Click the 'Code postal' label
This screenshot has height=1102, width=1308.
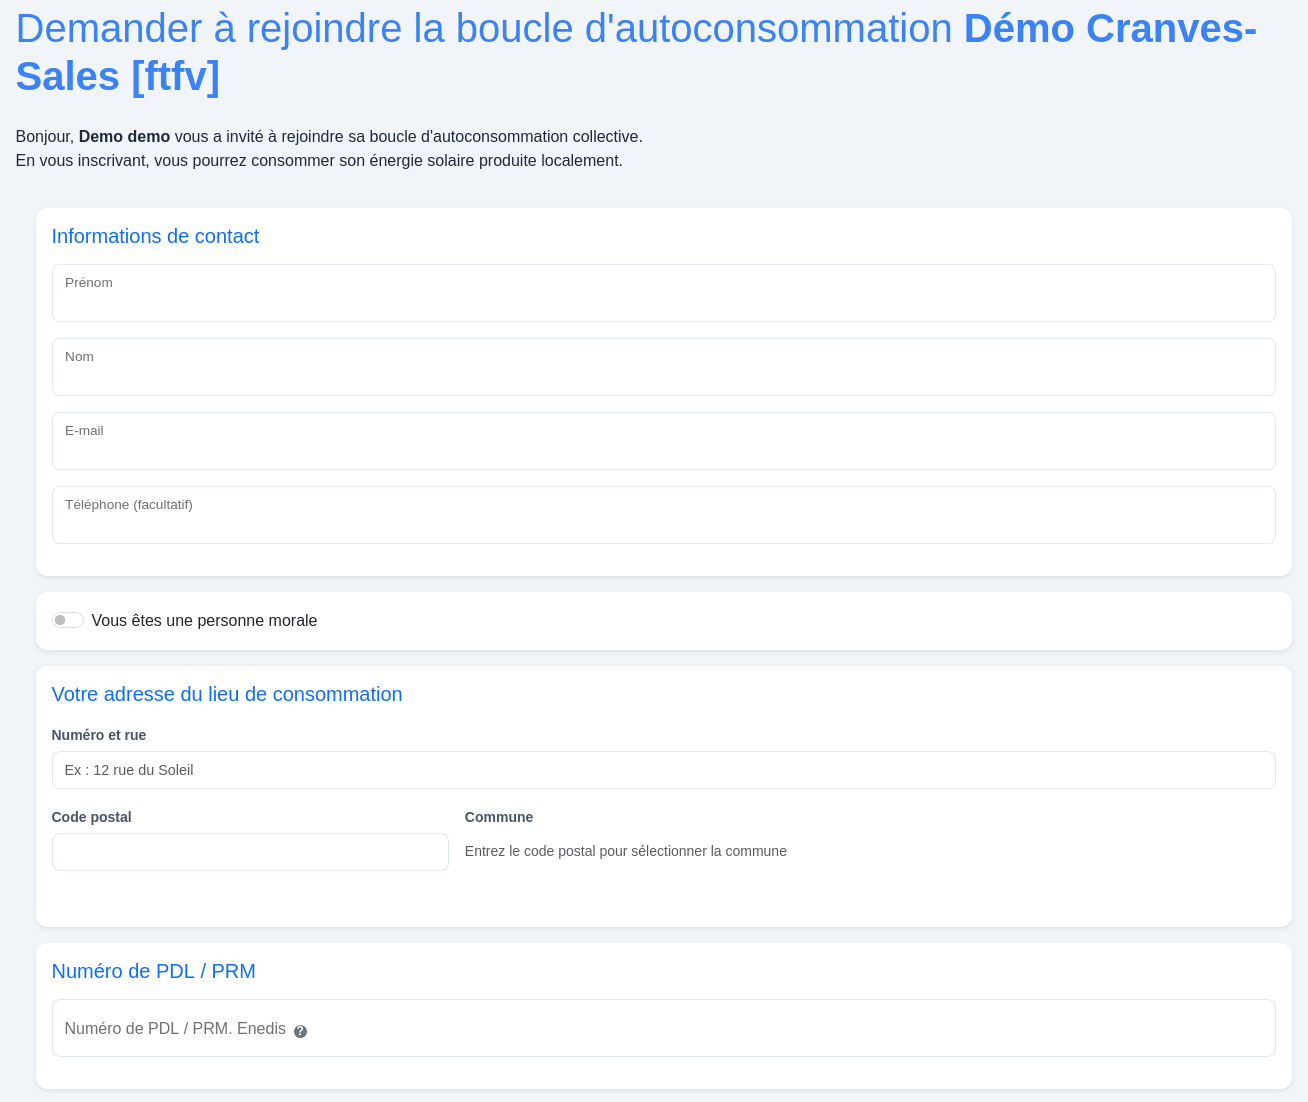[x=92, y=817]
